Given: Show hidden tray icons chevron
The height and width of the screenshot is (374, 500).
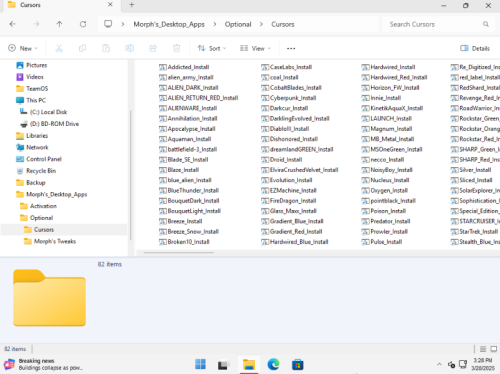Looking at the screenshot, I should click(439, 364).
